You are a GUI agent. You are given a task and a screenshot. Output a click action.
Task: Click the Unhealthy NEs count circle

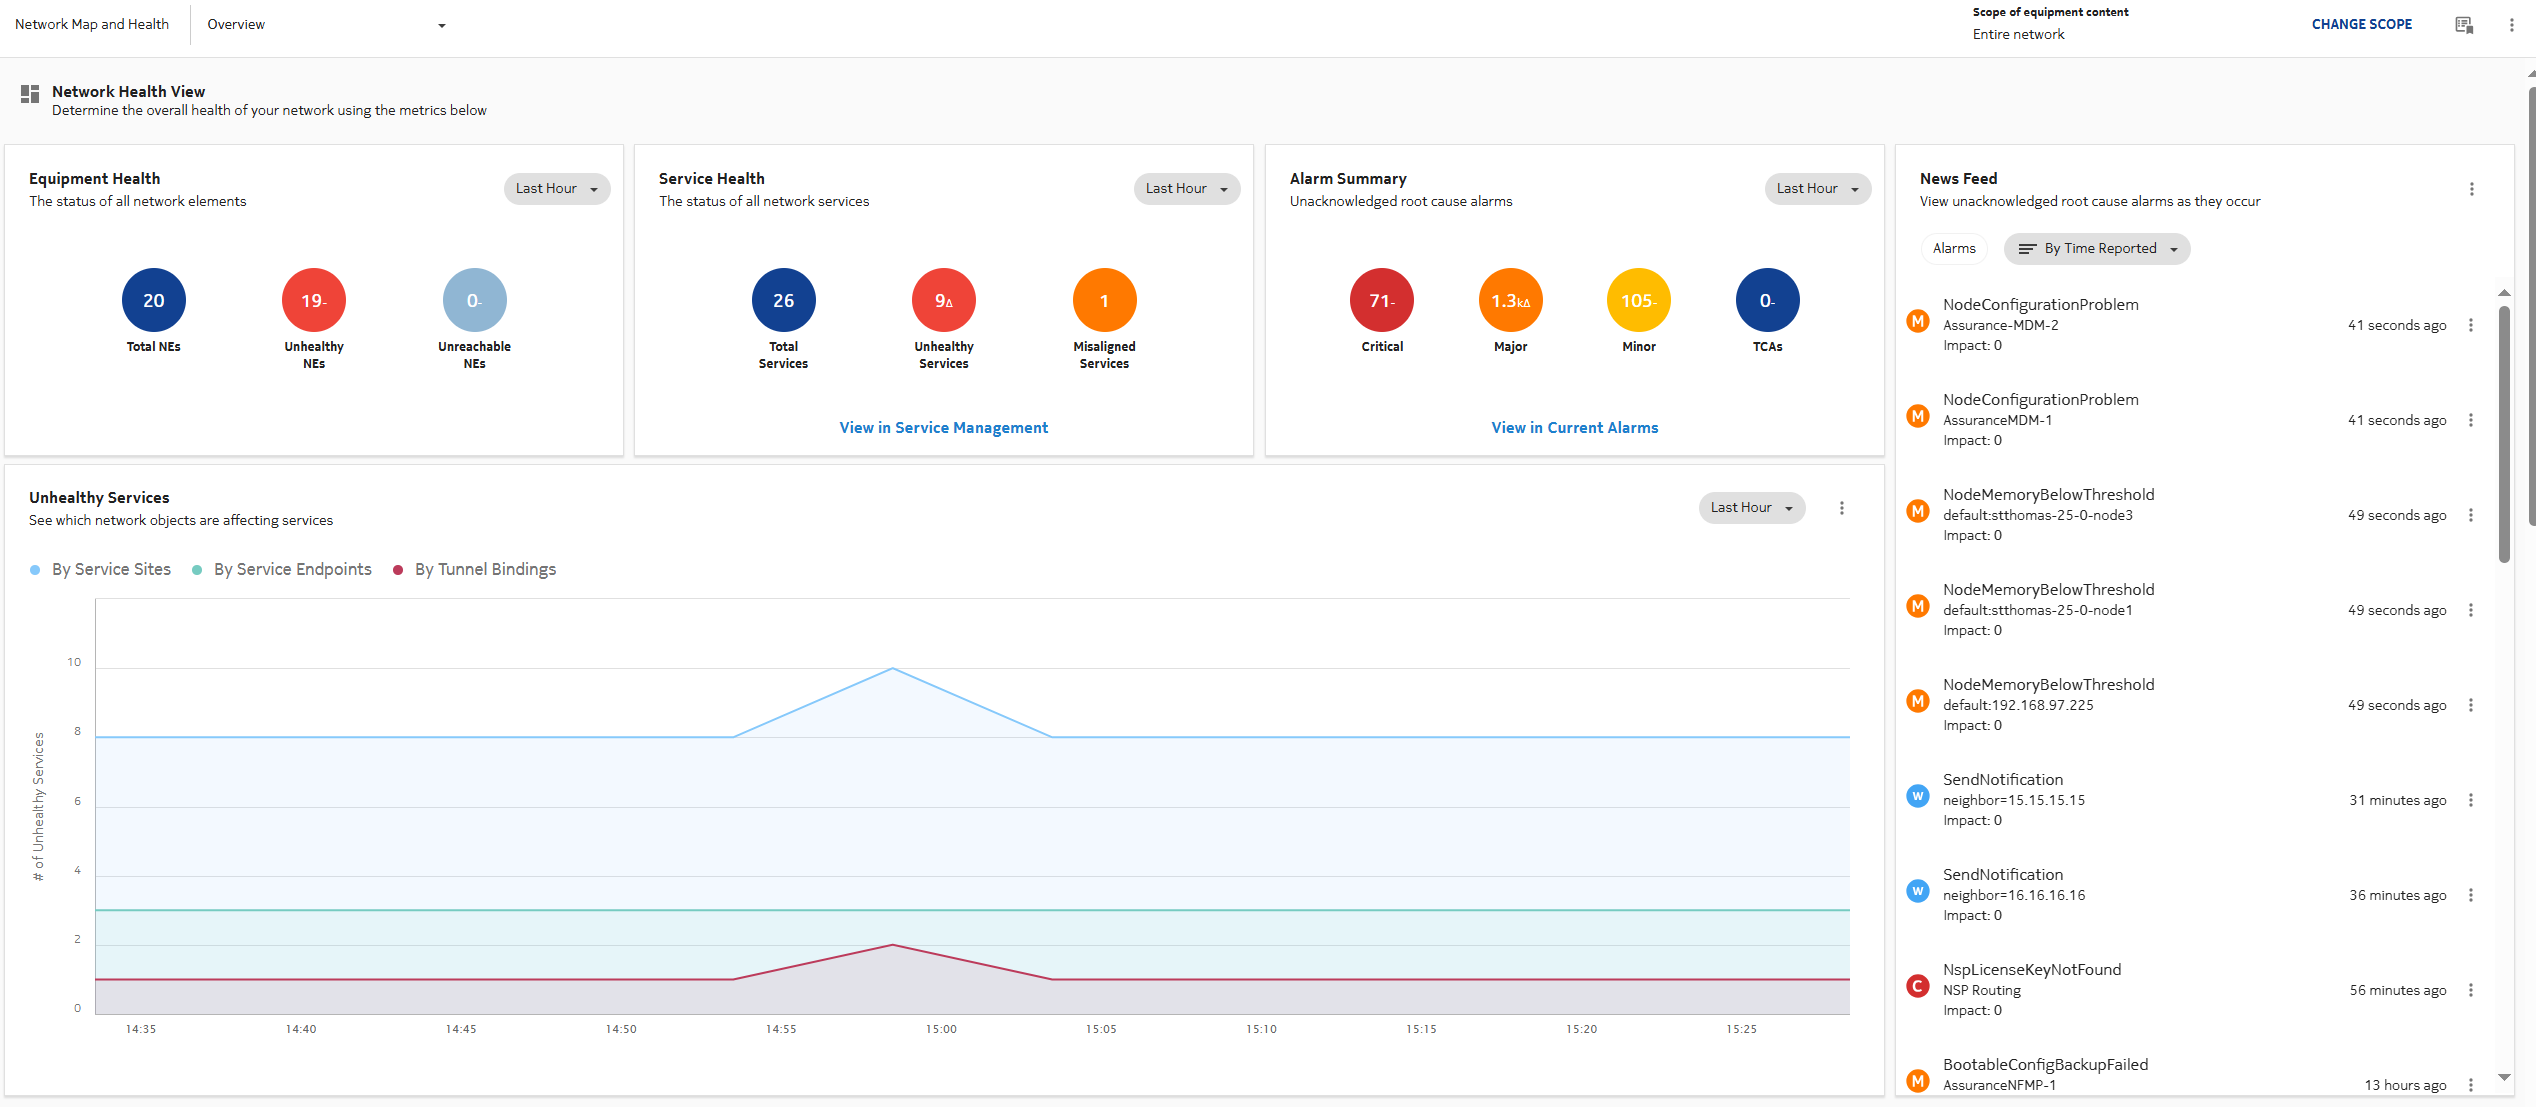click(313, 300)
